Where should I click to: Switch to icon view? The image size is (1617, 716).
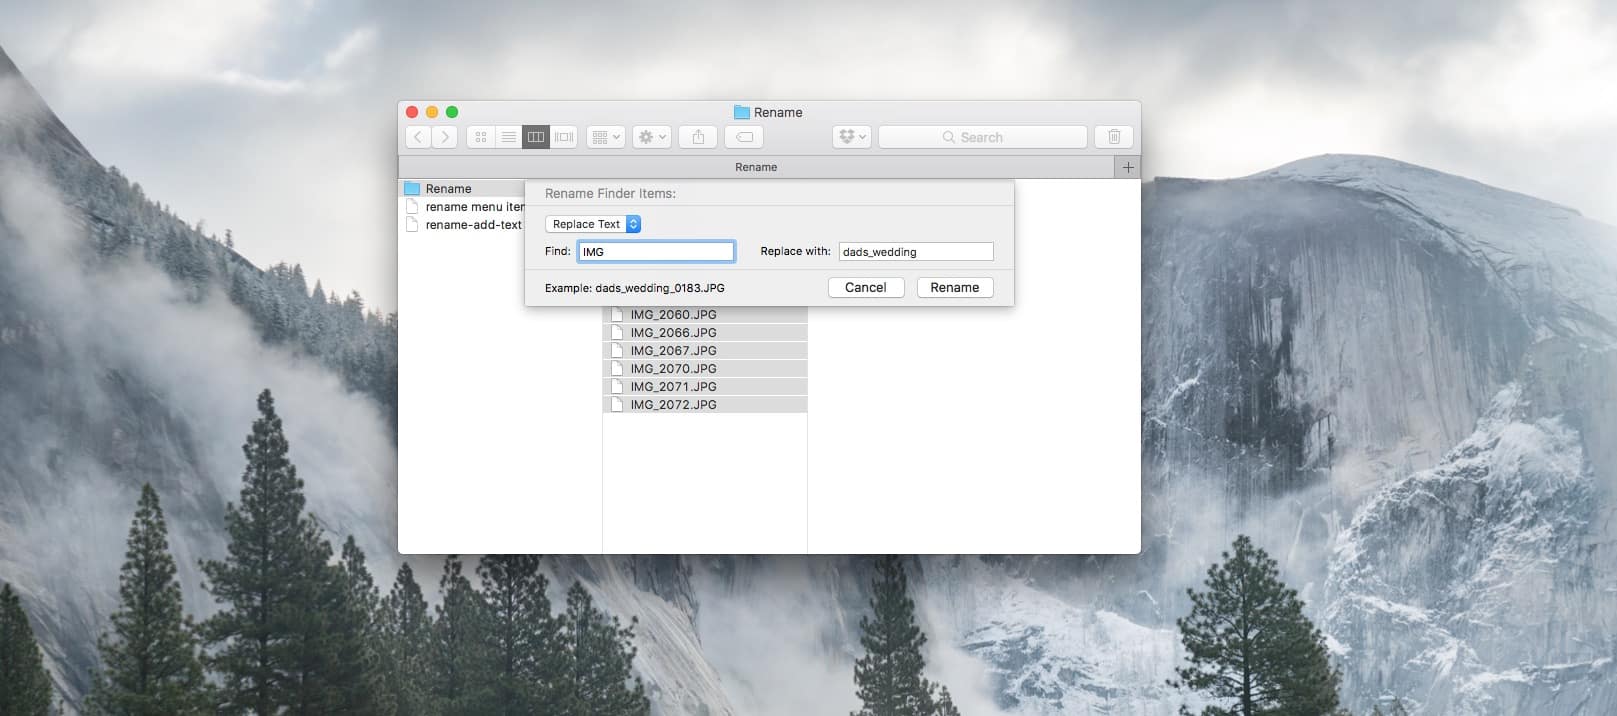pos(481,137)
